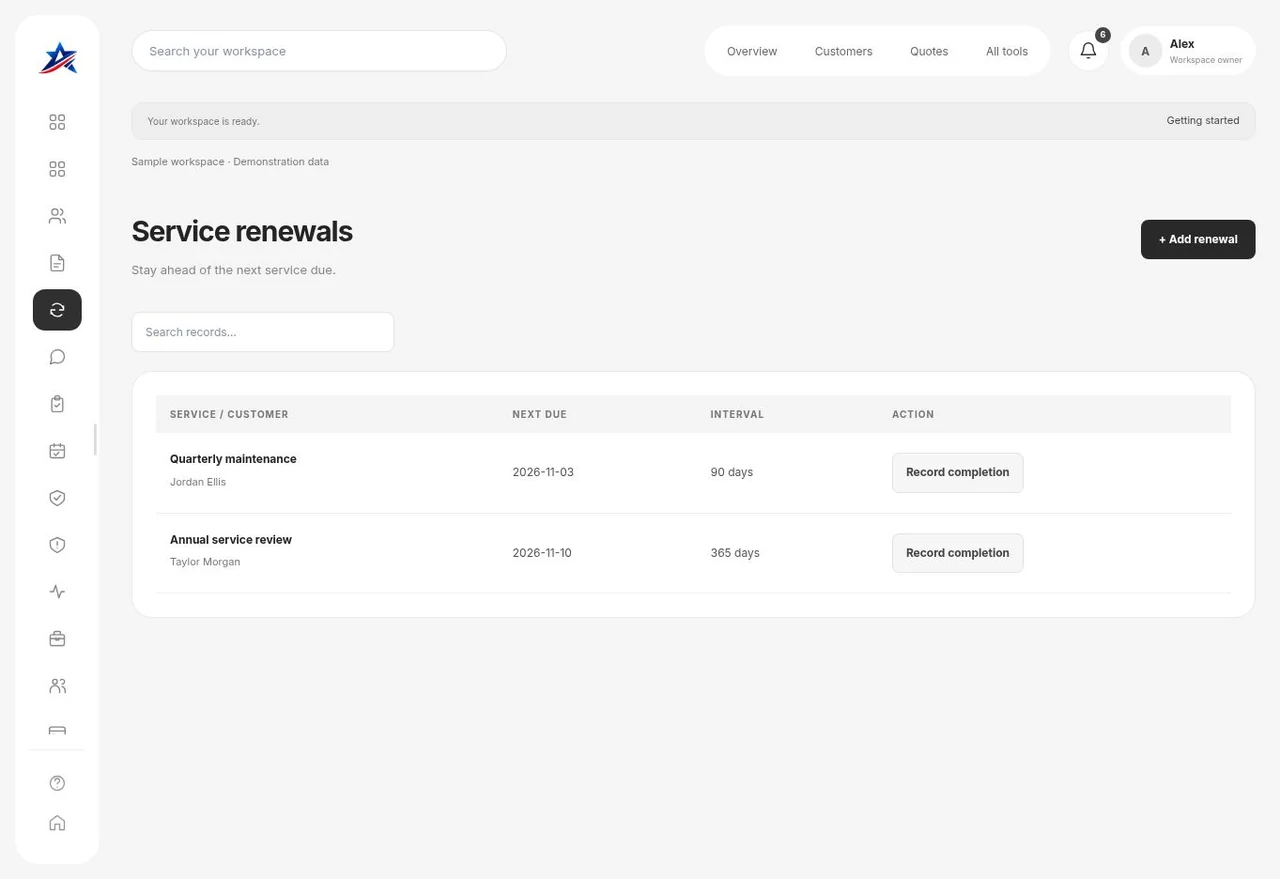Switch to the Quotes tab
This screenshot has height=879, width=1280.
pos(929,51)
